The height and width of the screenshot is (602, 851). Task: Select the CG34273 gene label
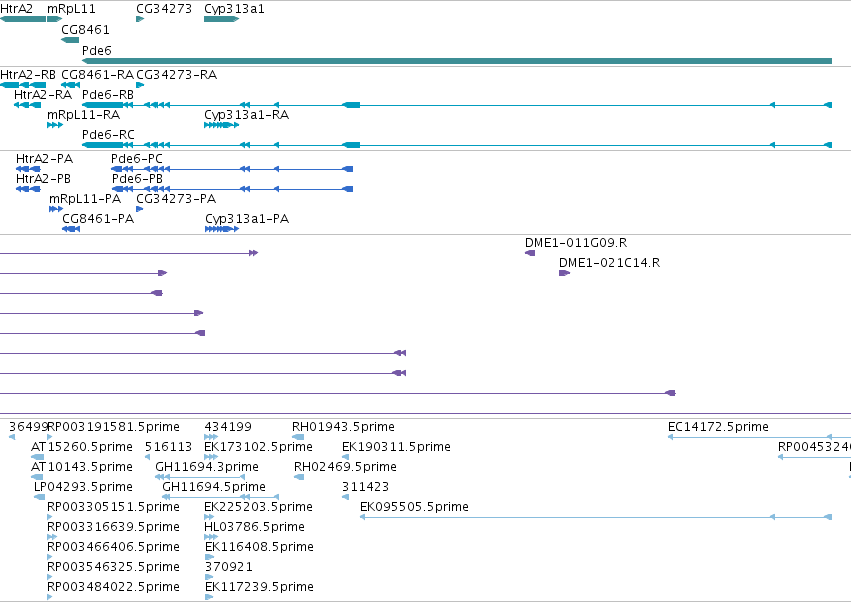point(164,9)
